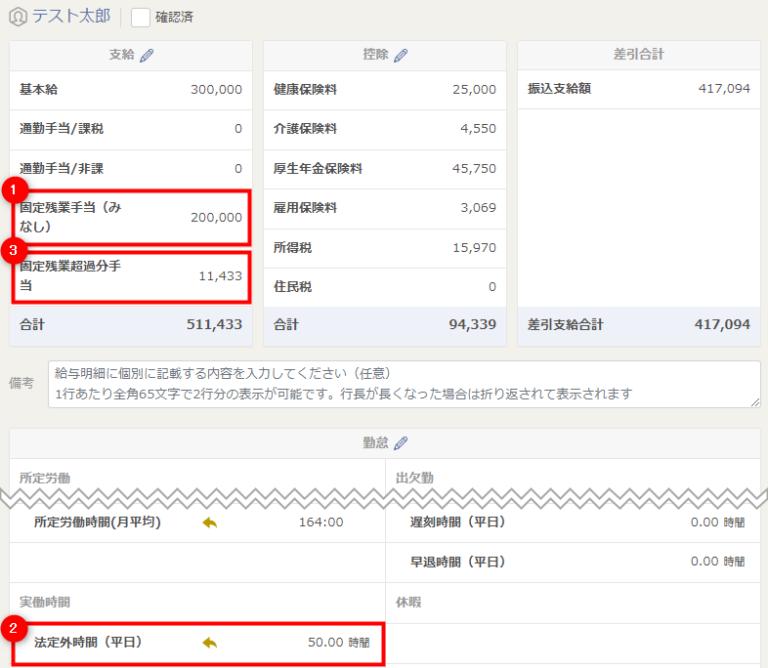Select the 通勤手当/非課 row label
The image size is (768, 668).
pyautogui.click(x=61, y=168)
